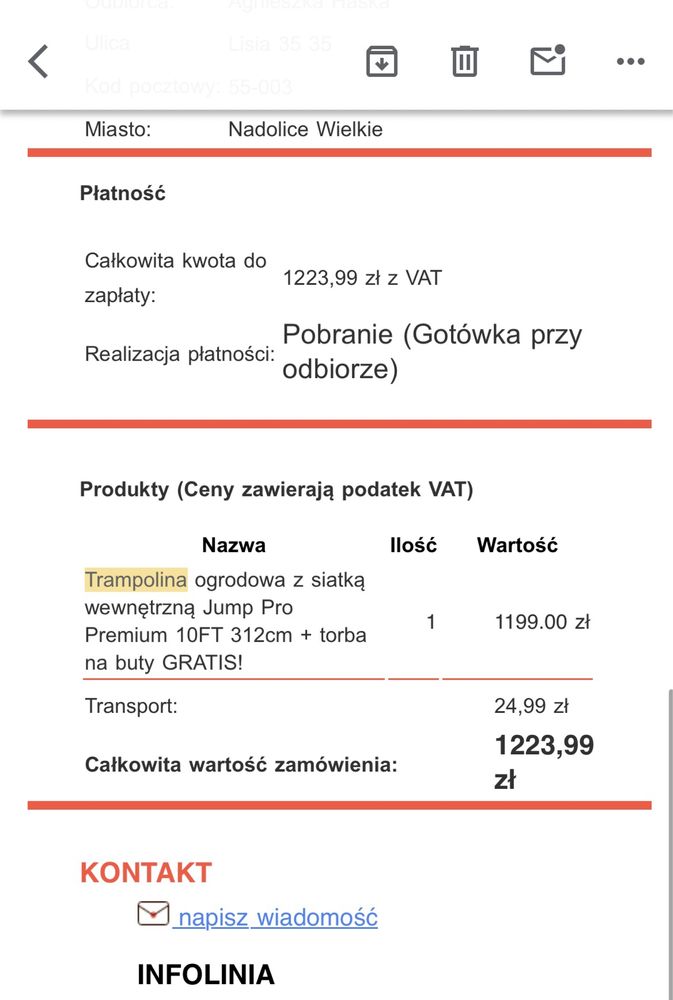Click the vertical scrollbar on right edge
The image size is (673, 1000).
[669, 842]
